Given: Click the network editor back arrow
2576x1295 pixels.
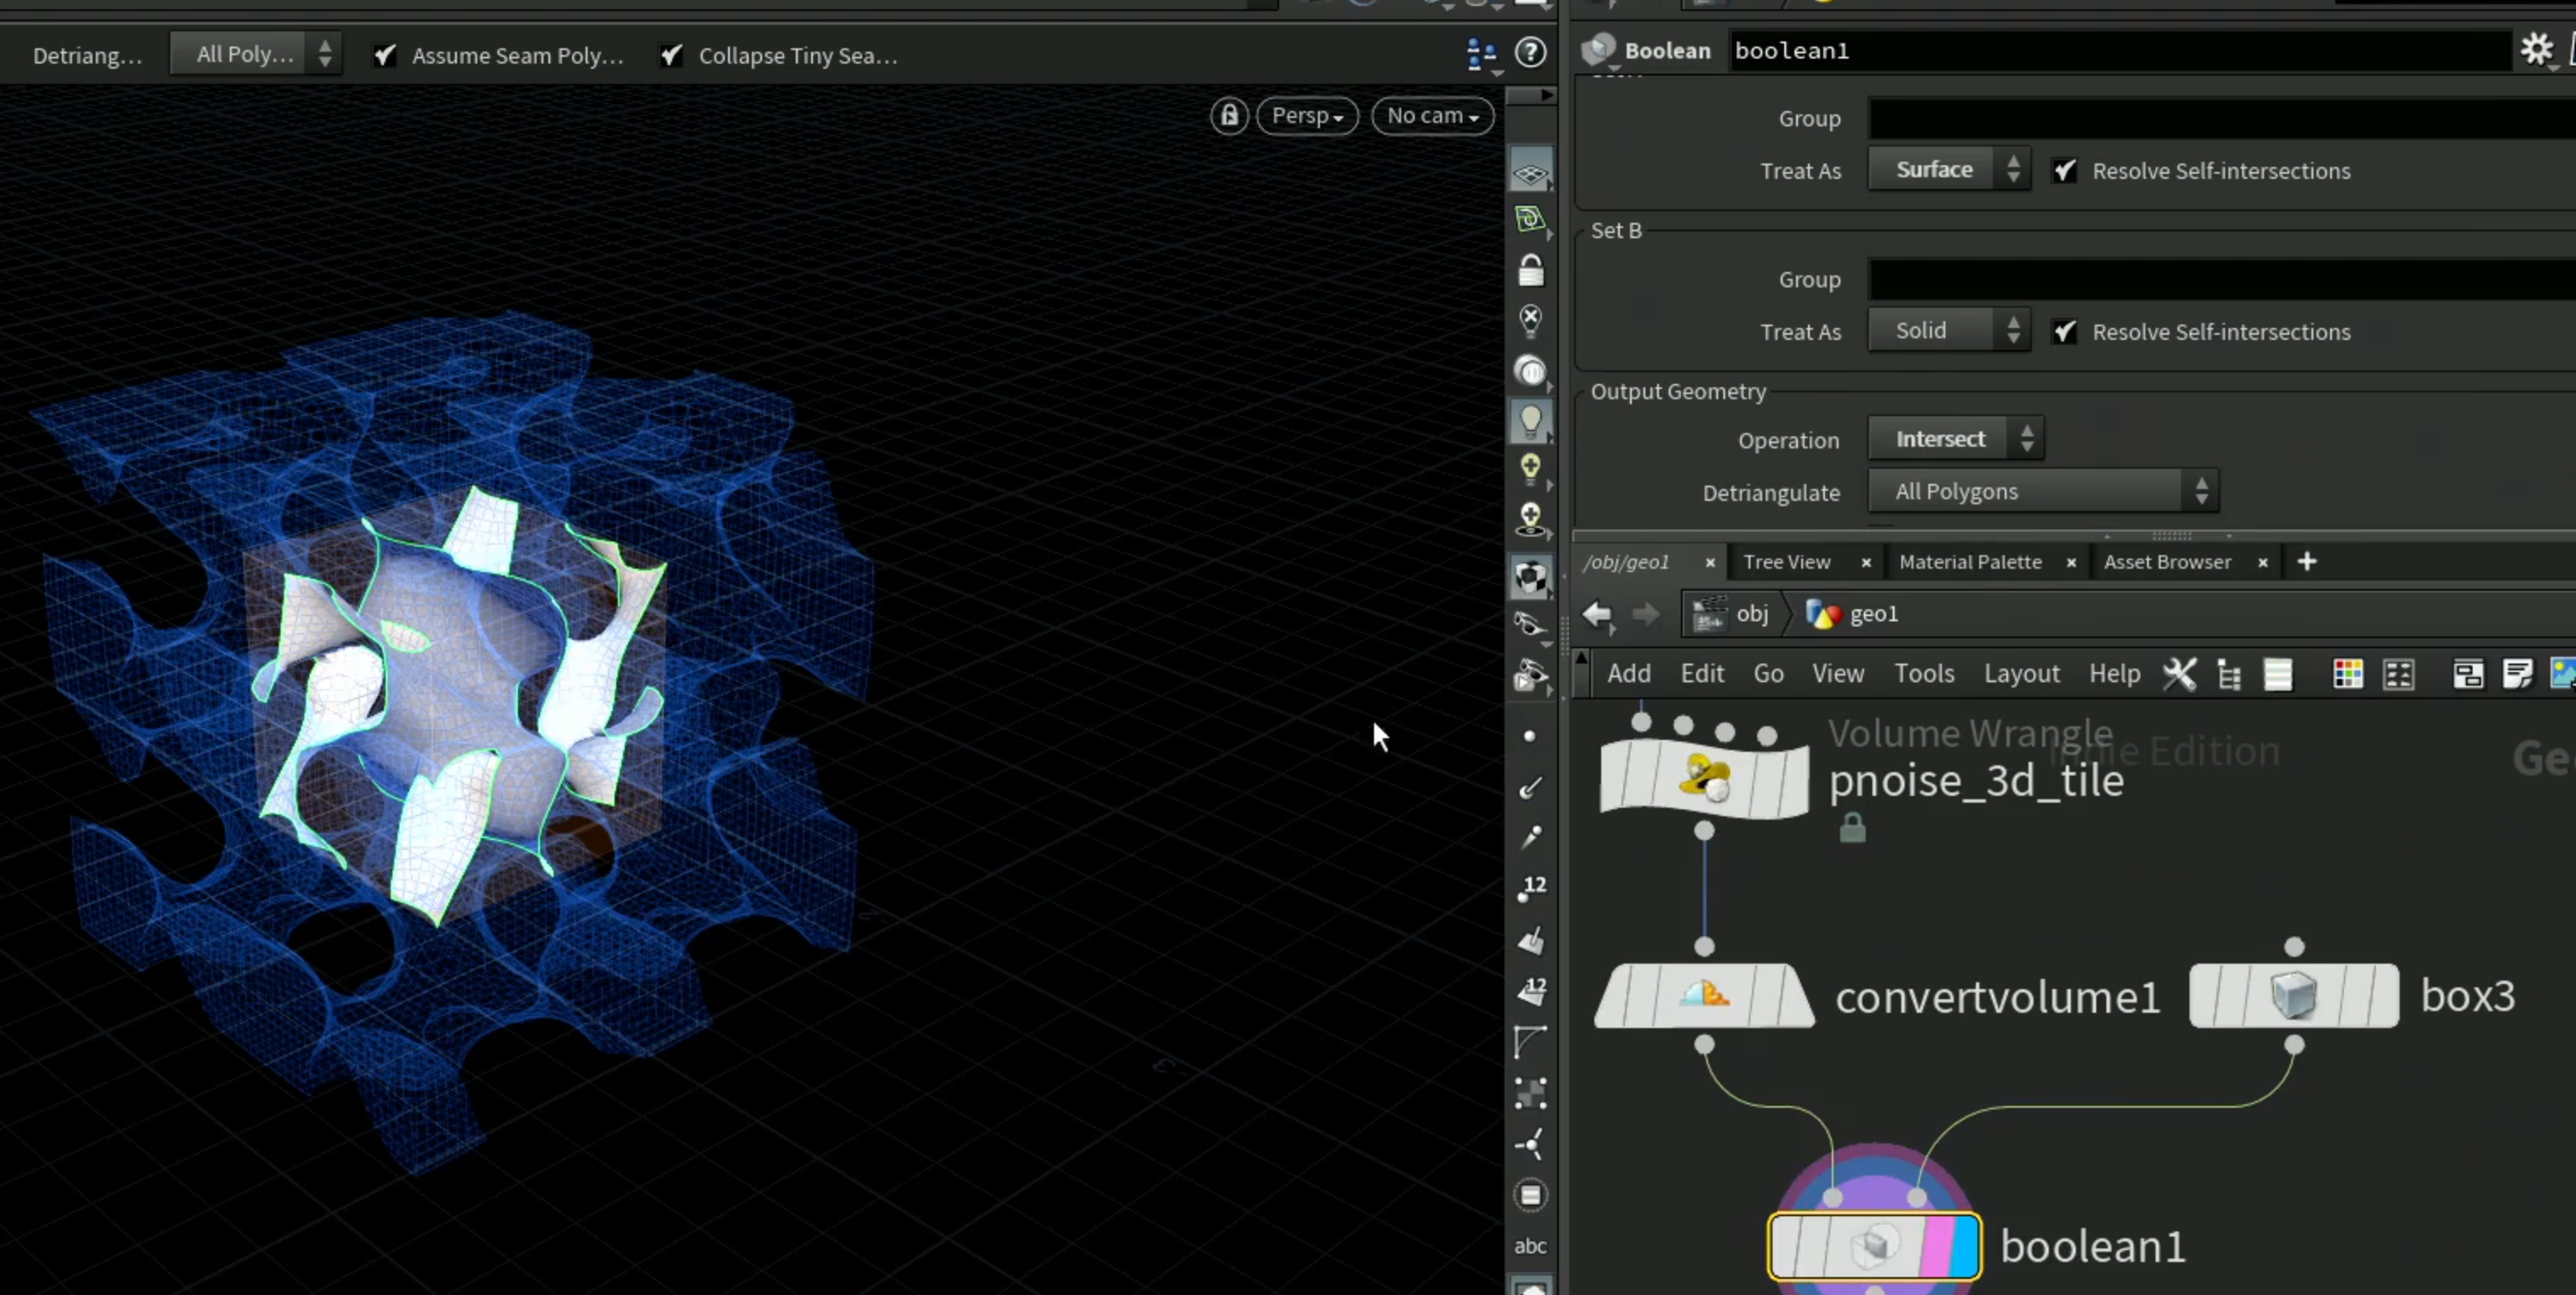Looking at the screenshot, I should click(x=1597, y=614).
